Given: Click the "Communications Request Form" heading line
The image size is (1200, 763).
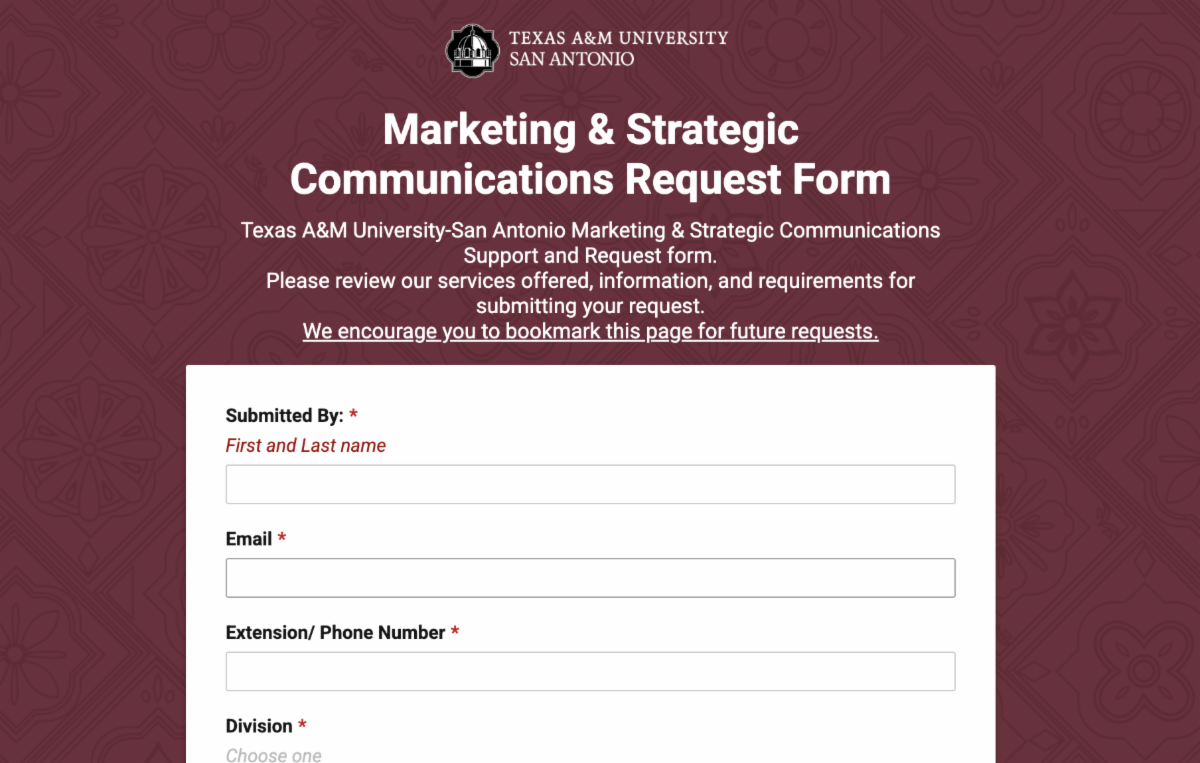Looking at the screenshot, I should (x=590, y=180).
